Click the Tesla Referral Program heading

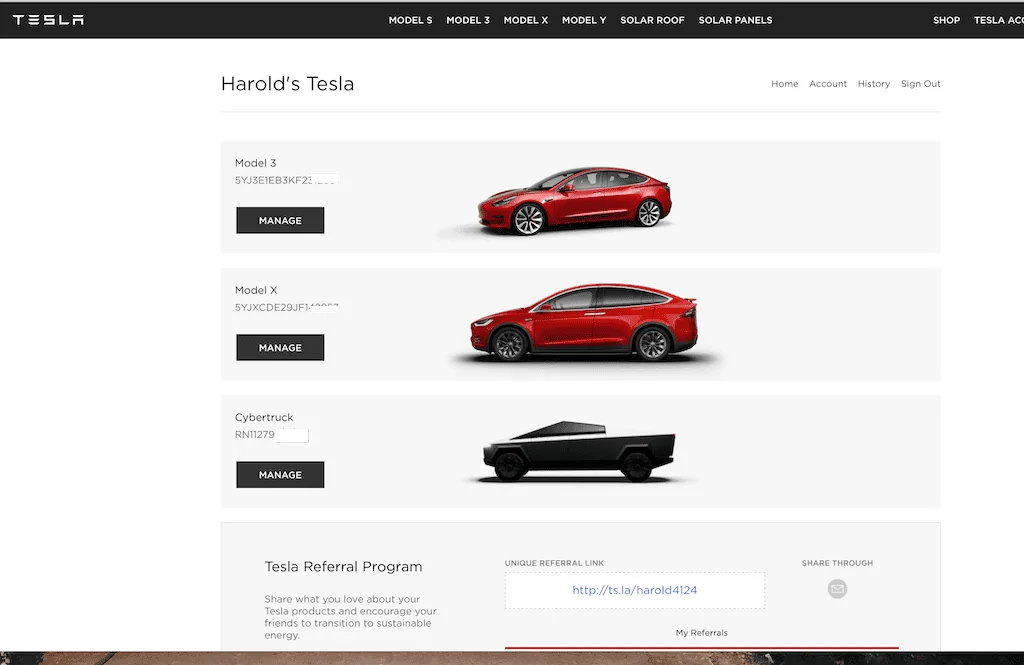[344, 566]
